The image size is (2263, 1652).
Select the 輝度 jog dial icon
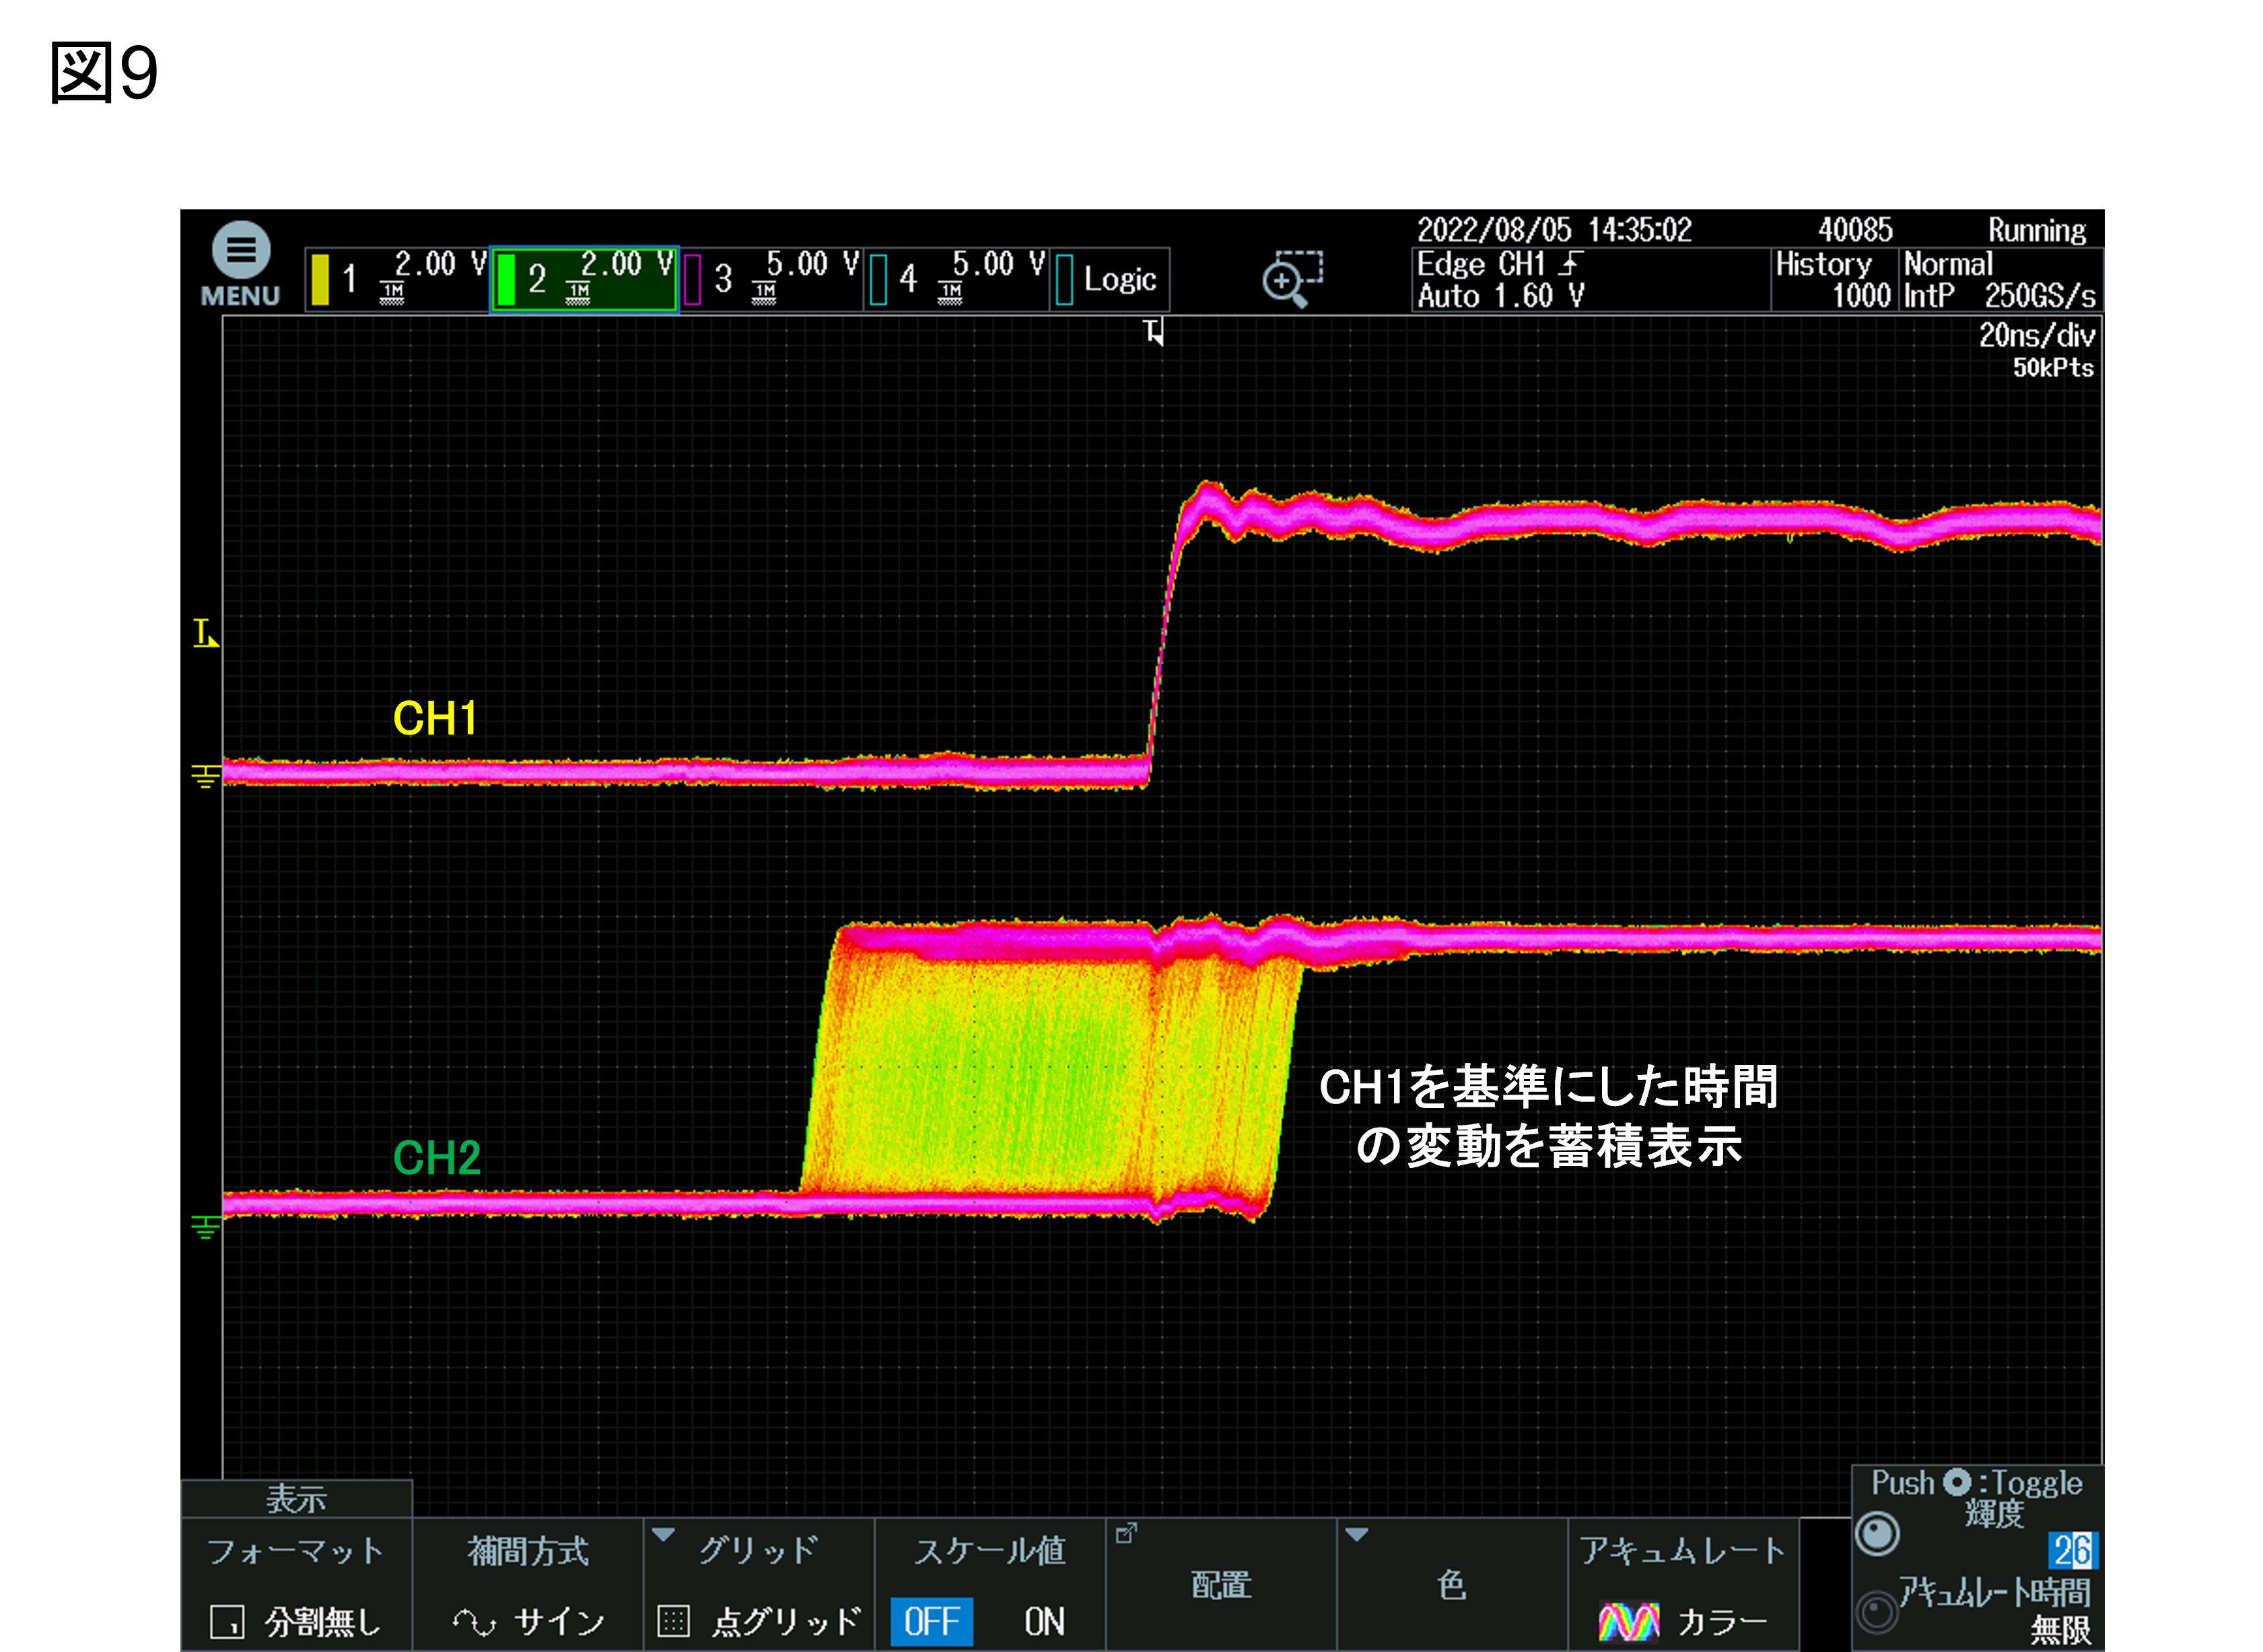1877,1534
